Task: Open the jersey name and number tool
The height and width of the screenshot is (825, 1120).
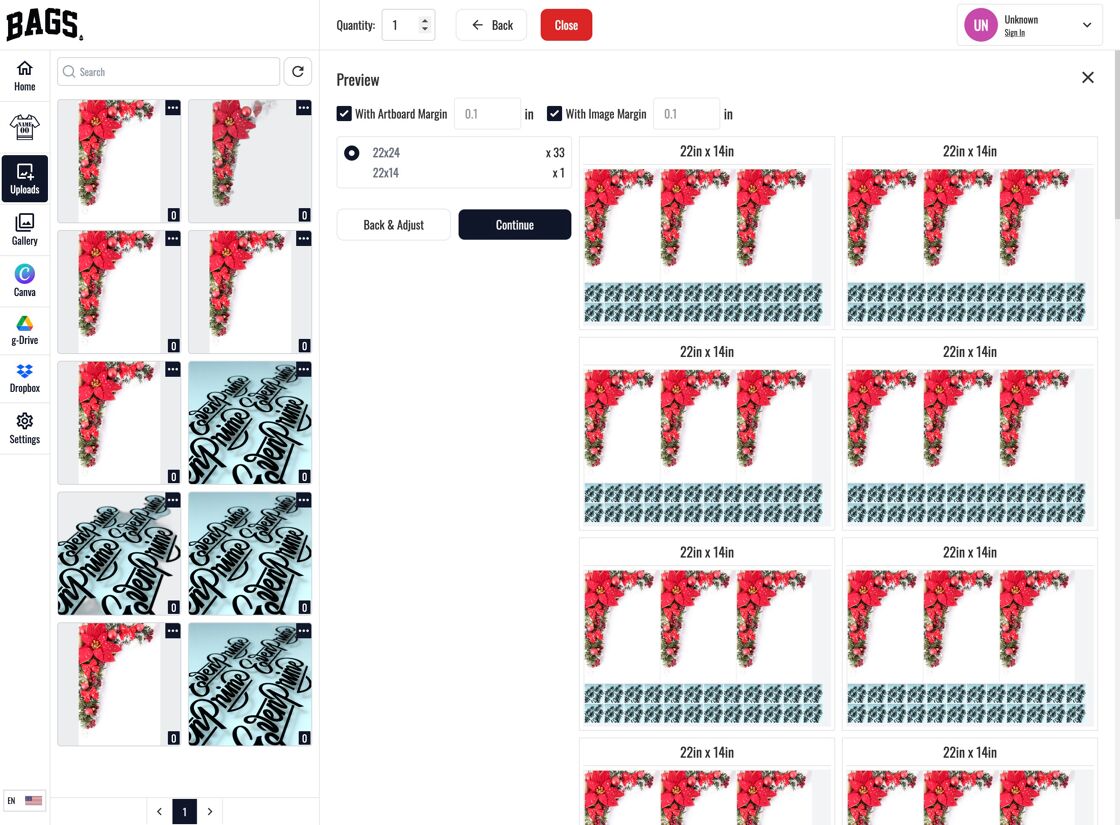Action: pos(24,127)
